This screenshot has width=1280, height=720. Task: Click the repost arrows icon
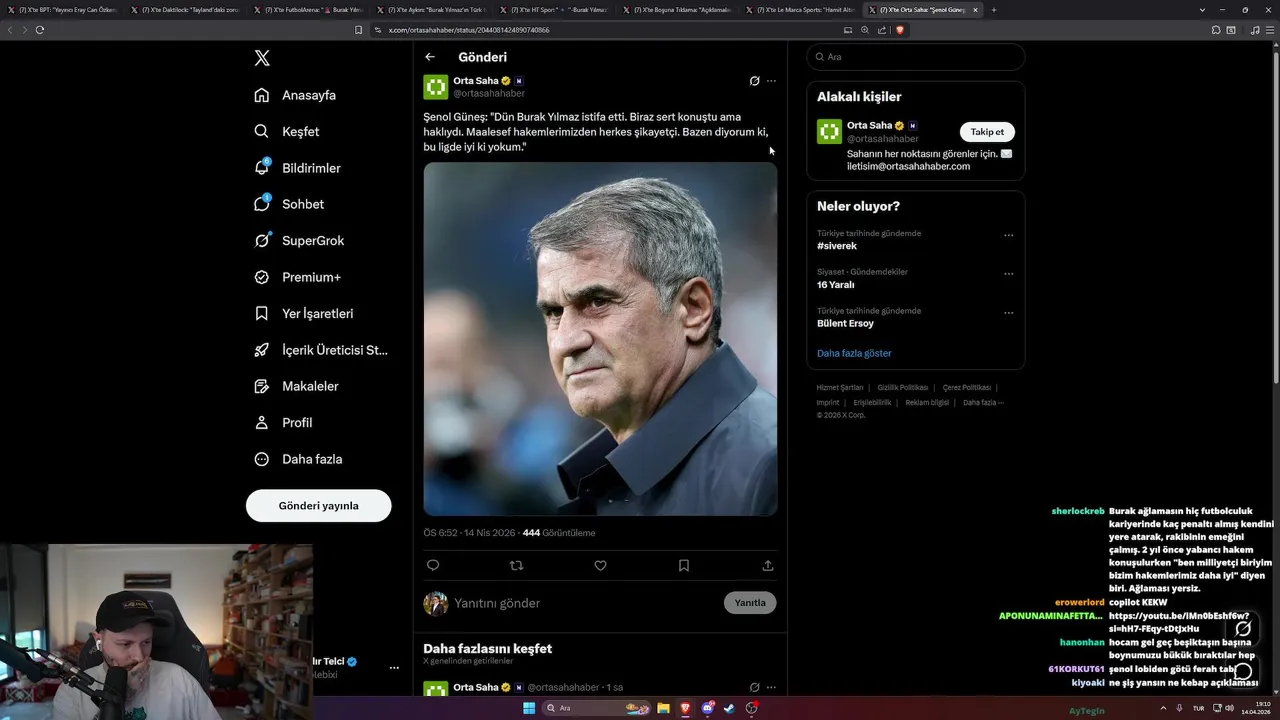(x=516, y=565)
